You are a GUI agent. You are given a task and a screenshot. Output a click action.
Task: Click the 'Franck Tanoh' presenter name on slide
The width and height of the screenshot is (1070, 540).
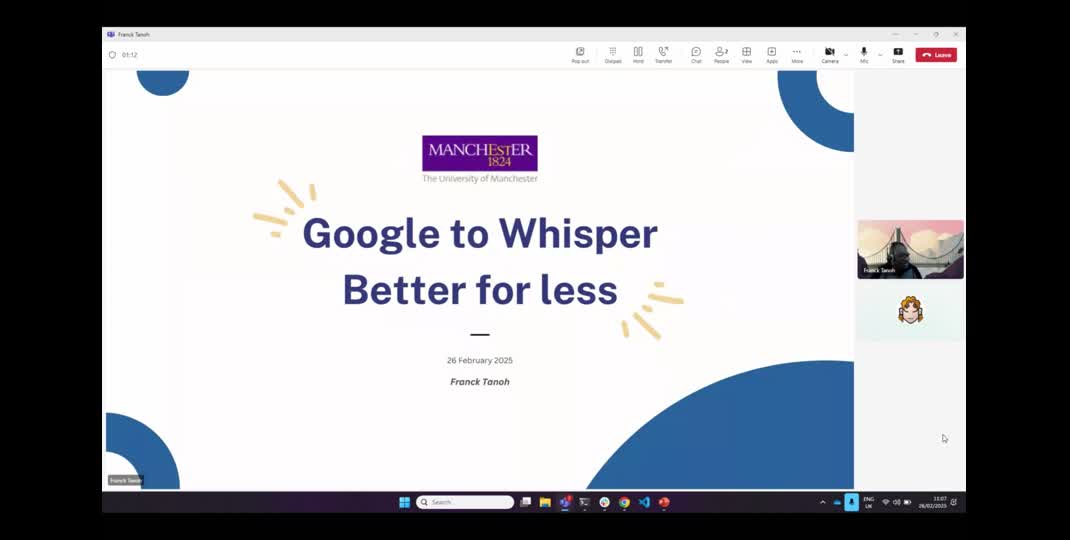(480, 382)
